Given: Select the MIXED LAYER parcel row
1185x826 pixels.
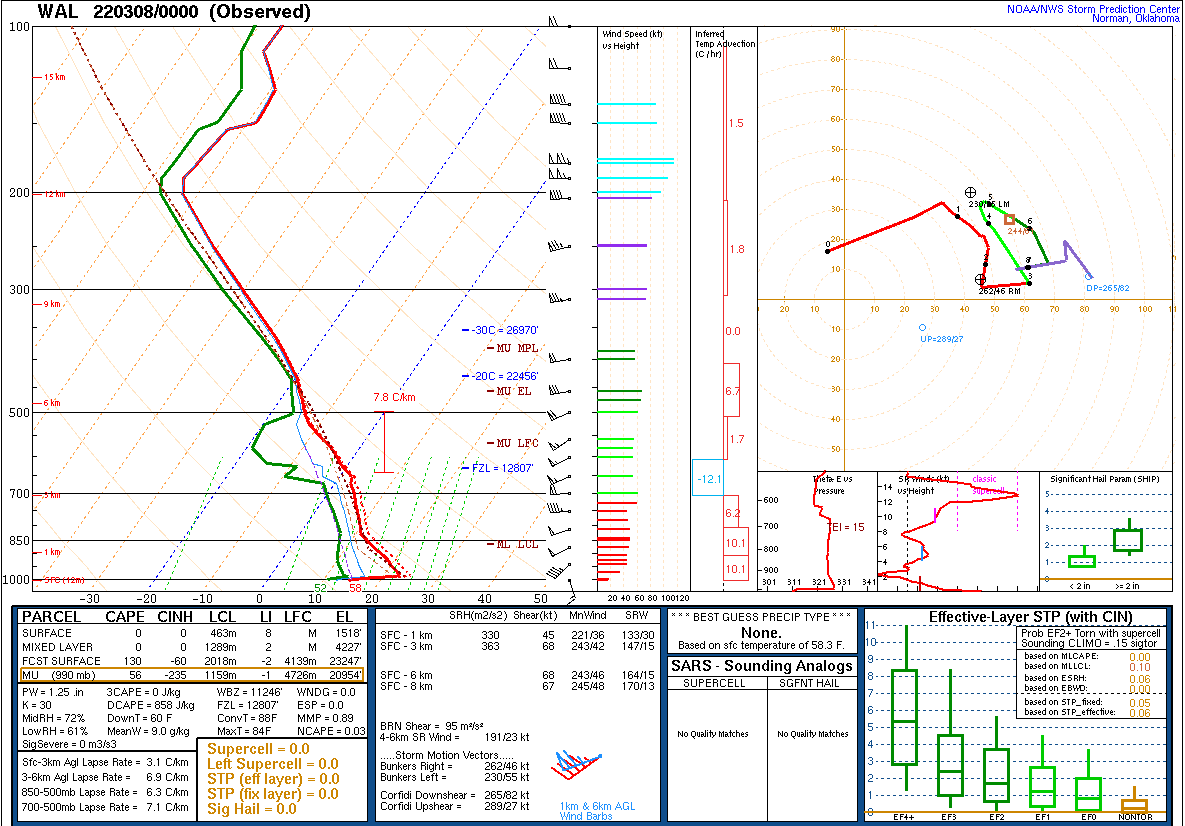Looking at the screenshot, I should point(192,647).
